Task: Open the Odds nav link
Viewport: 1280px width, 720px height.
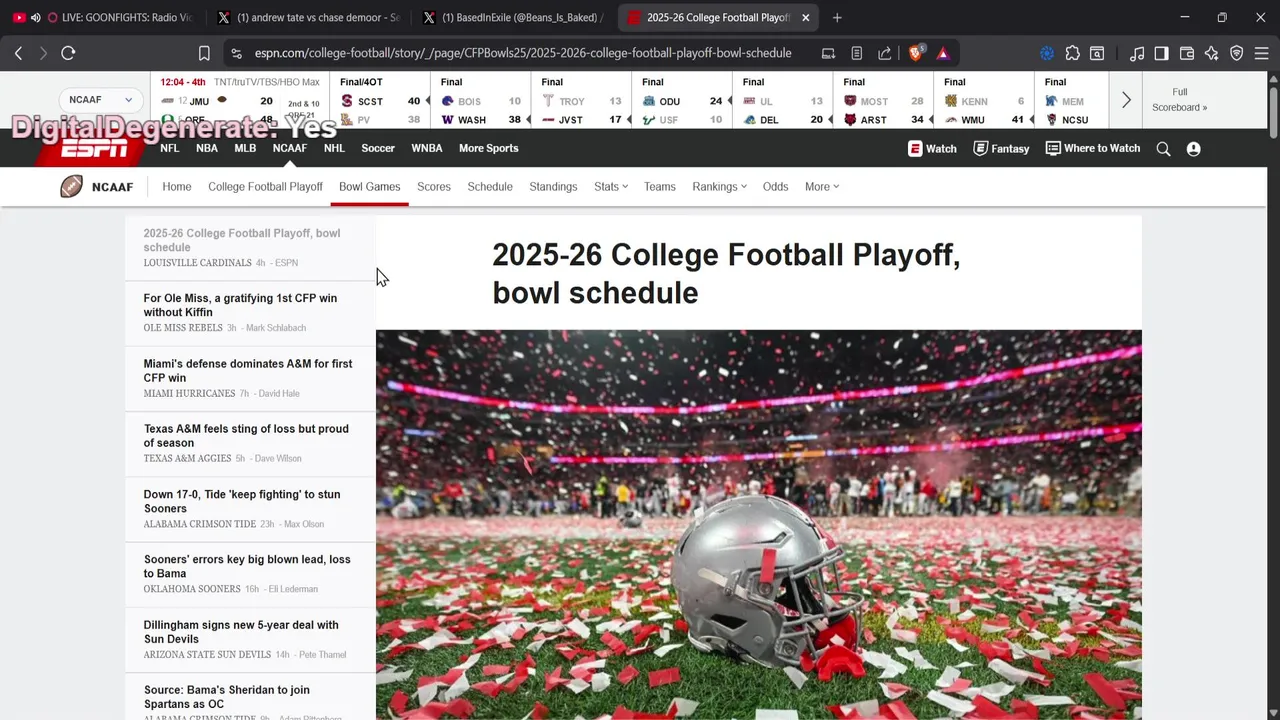Action: (776, 186)
